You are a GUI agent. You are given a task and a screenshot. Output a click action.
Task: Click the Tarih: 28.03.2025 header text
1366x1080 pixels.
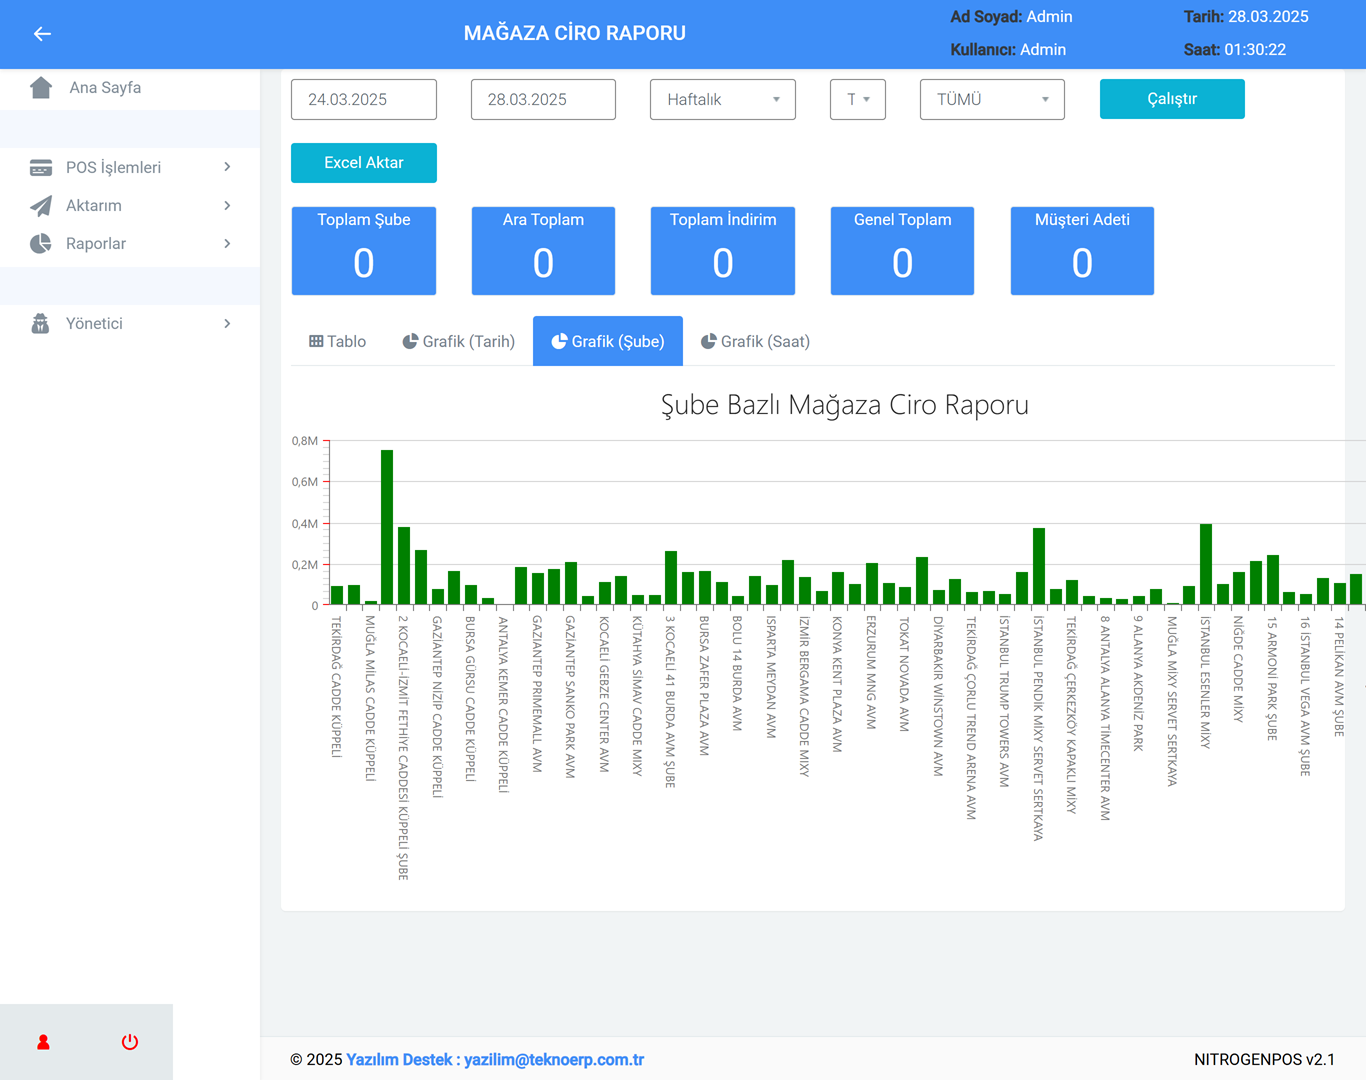pyautogui.click(x=1246, y=17)
